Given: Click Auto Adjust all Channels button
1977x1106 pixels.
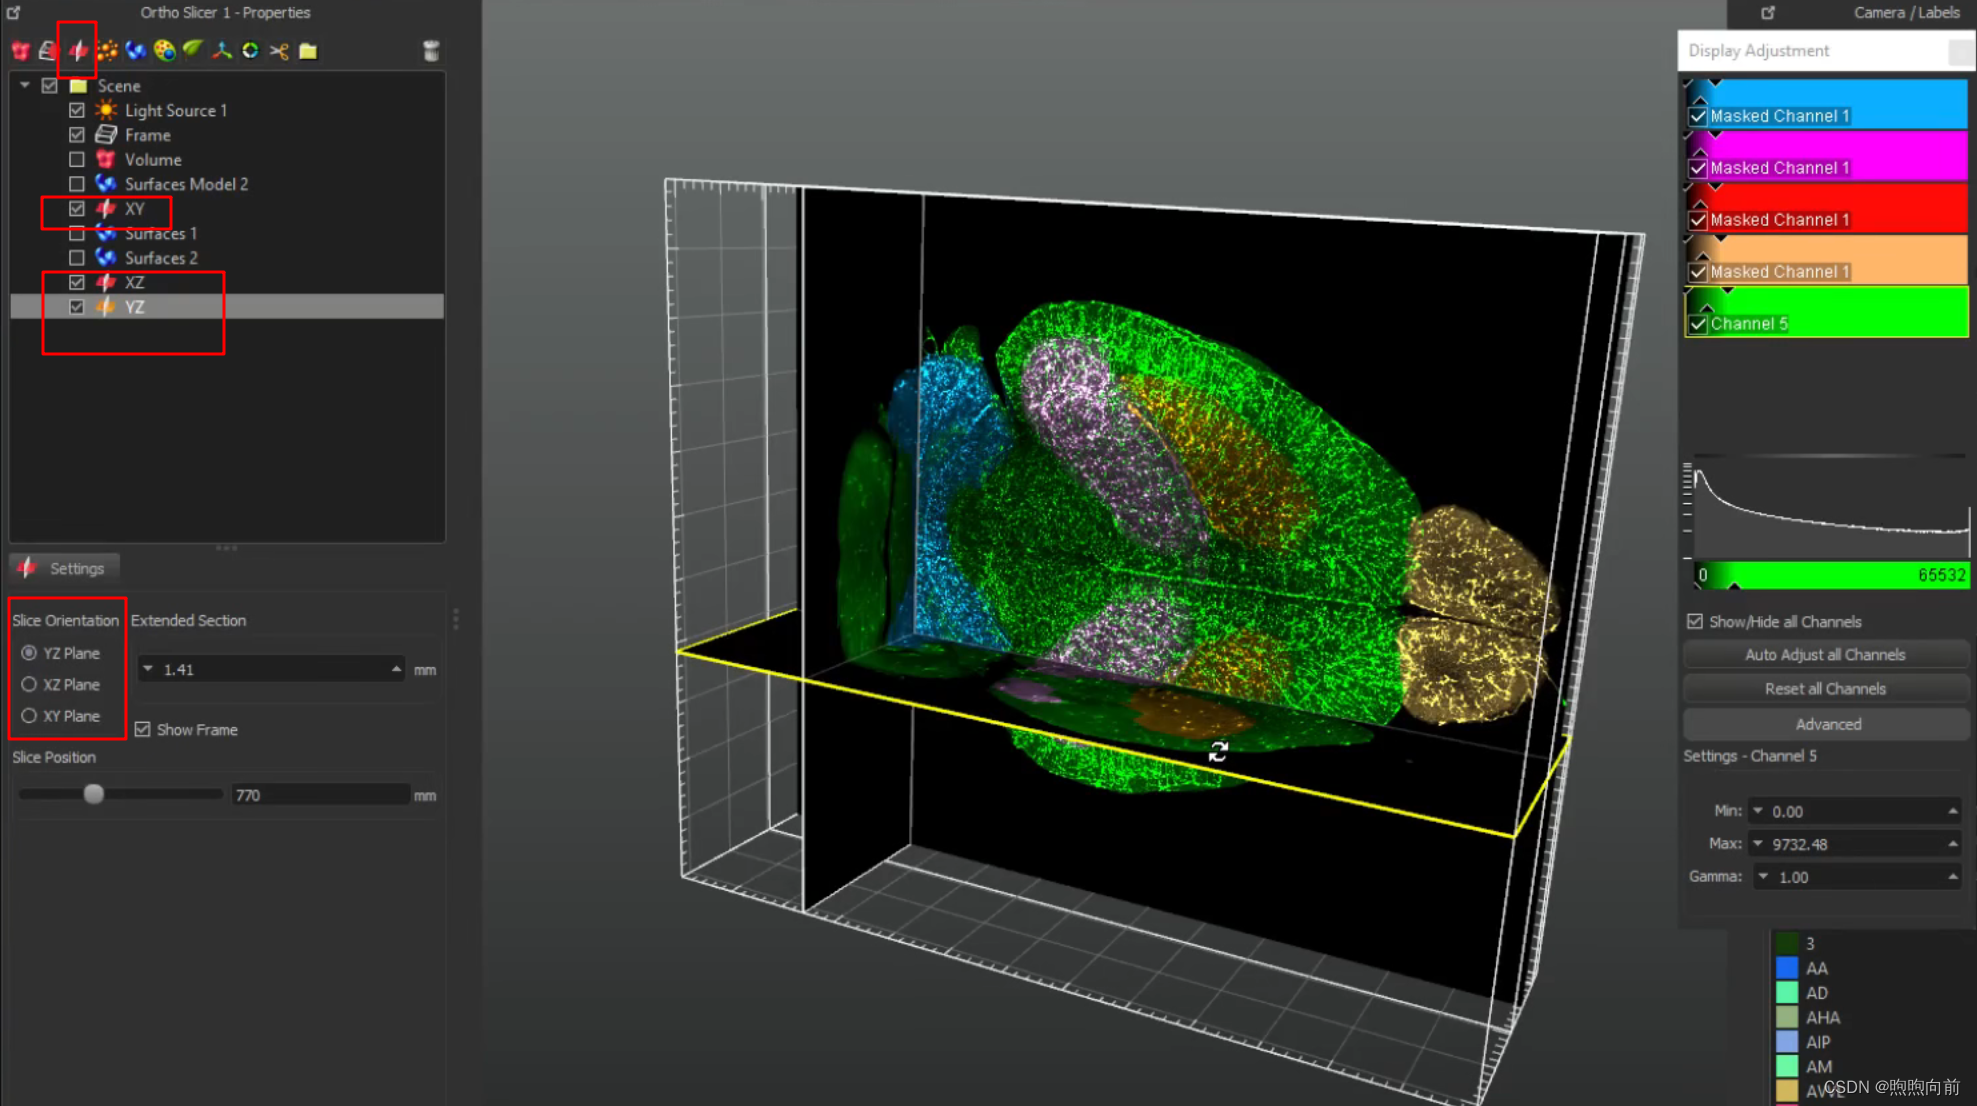Looking at the screenshot, I should click(1824, 654).
